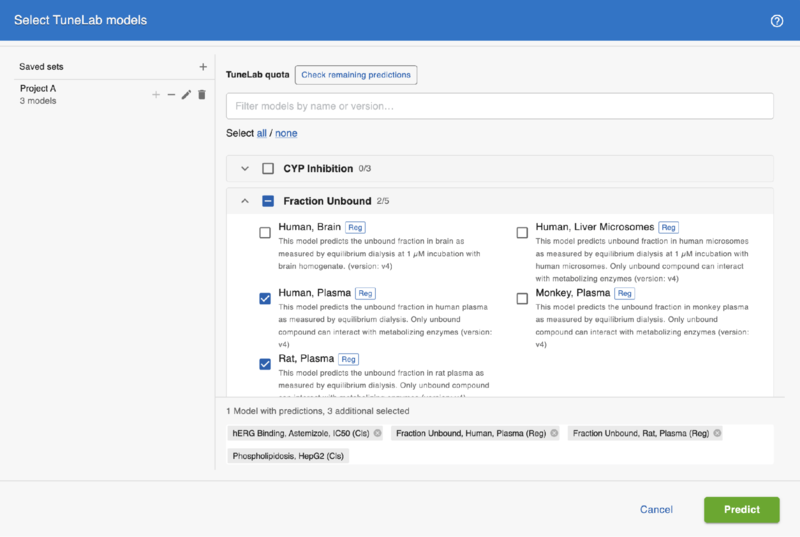Select all models link

coord(262,133)
